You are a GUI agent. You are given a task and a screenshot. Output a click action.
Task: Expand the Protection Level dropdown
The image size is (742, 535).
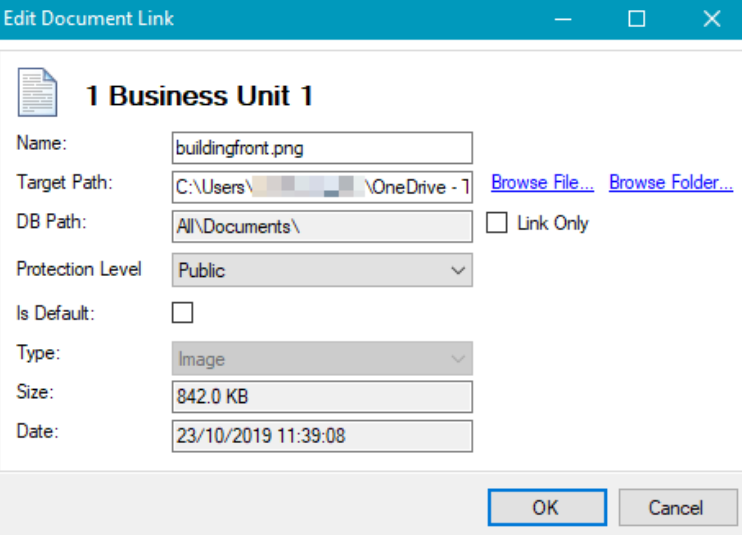pyautogui.click(x=321, y=270)
